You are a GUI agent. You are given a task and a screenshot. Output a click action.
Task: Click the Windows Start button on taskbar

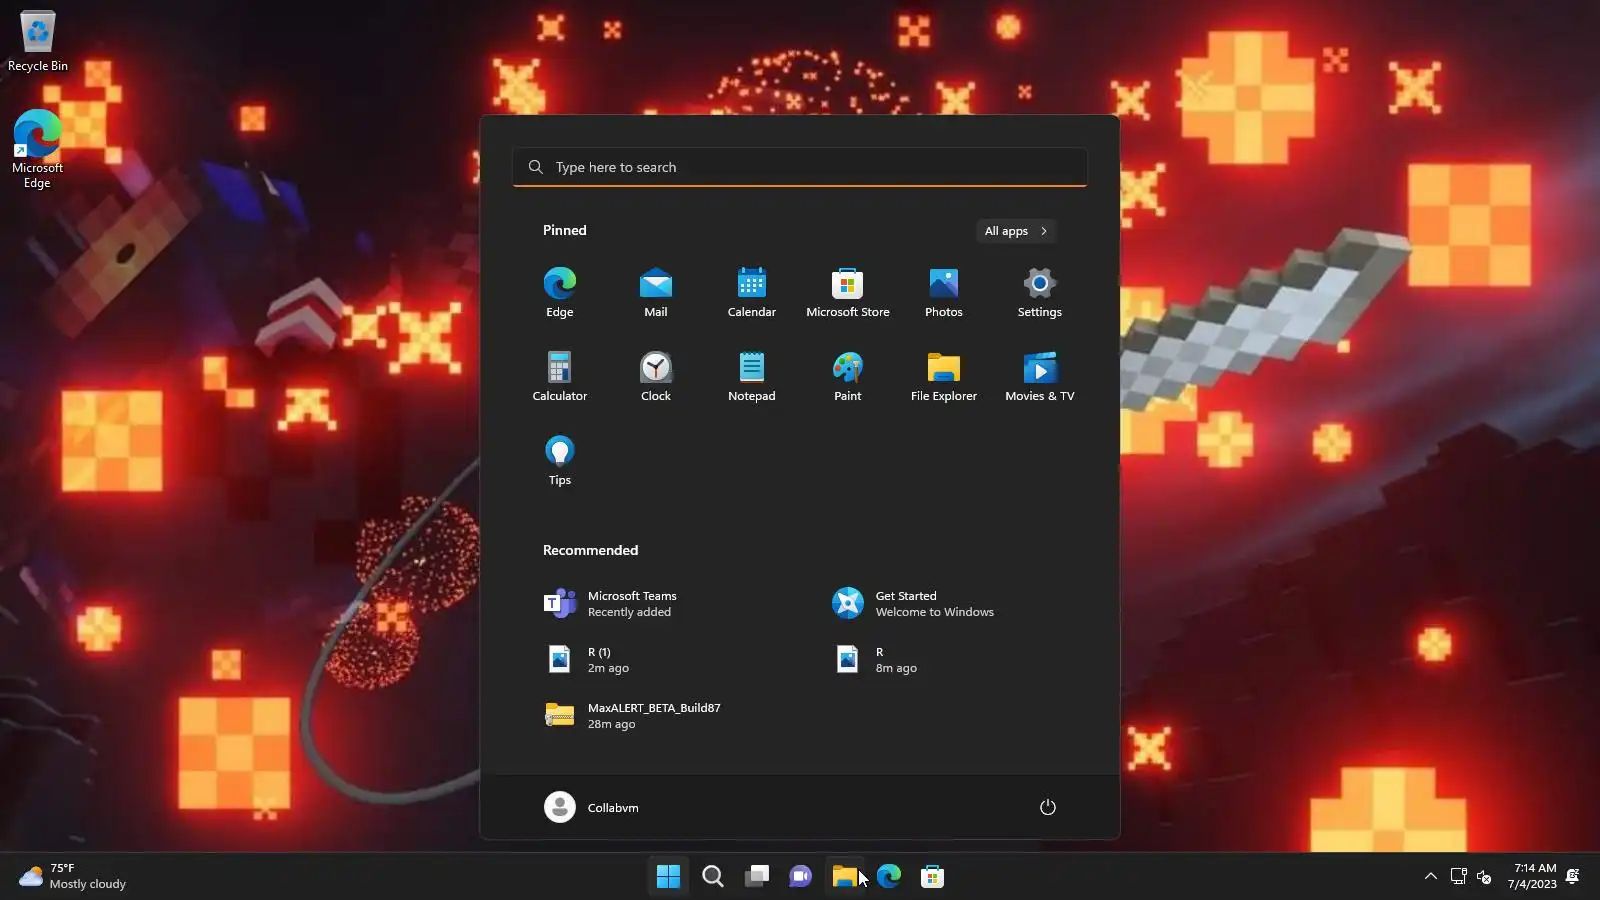[x=668, y=877]
